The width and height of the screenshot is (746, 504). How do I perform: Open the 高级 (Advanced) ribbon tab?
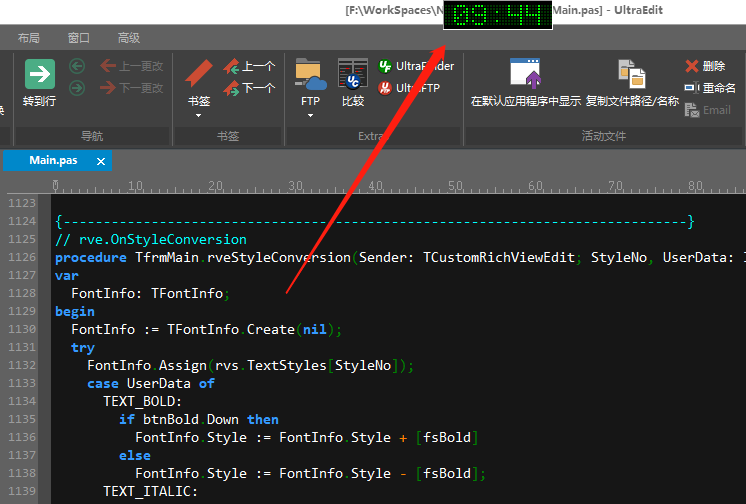point(128,38)
